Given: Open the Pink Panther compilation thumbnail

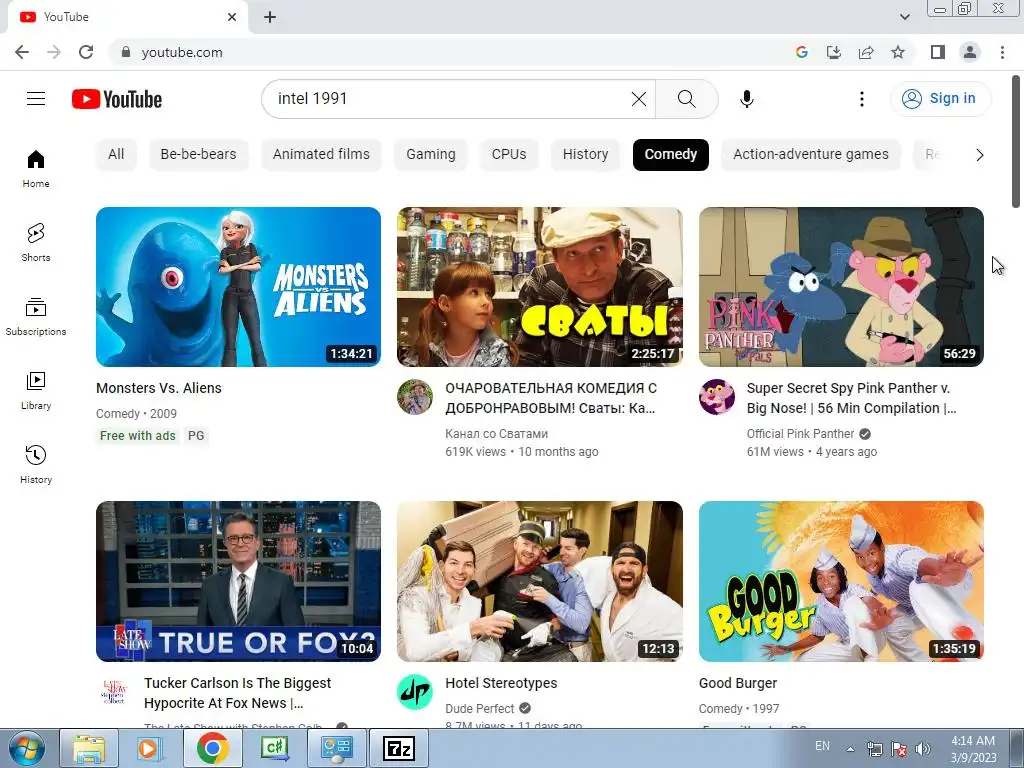Looking at the screenshot, I should point(841,287).
